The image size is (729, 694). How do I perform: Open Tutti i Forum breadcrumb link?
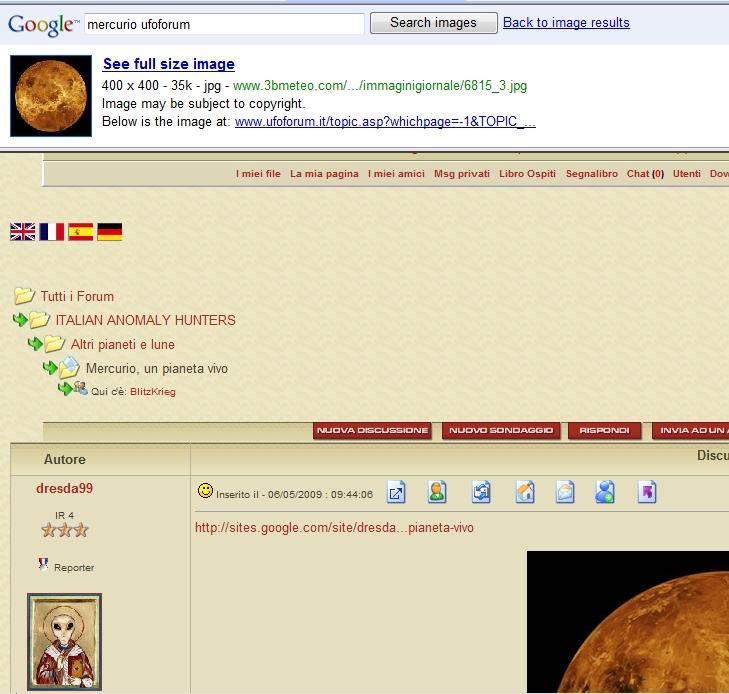coord(77,297)
